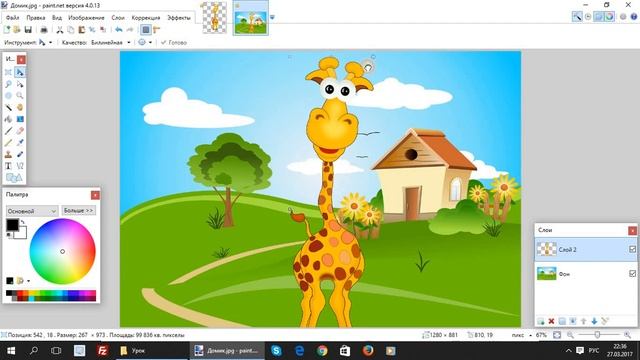
Task: Merge layer down icon
Action: point(573,322)
